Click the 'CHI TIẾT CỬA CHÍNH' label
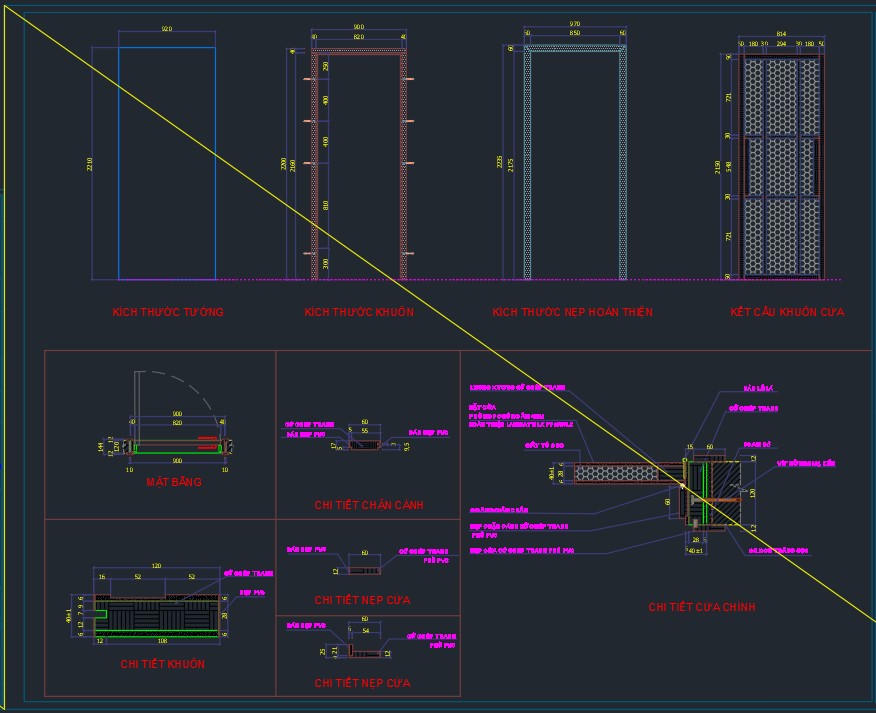 pos(701,607)
